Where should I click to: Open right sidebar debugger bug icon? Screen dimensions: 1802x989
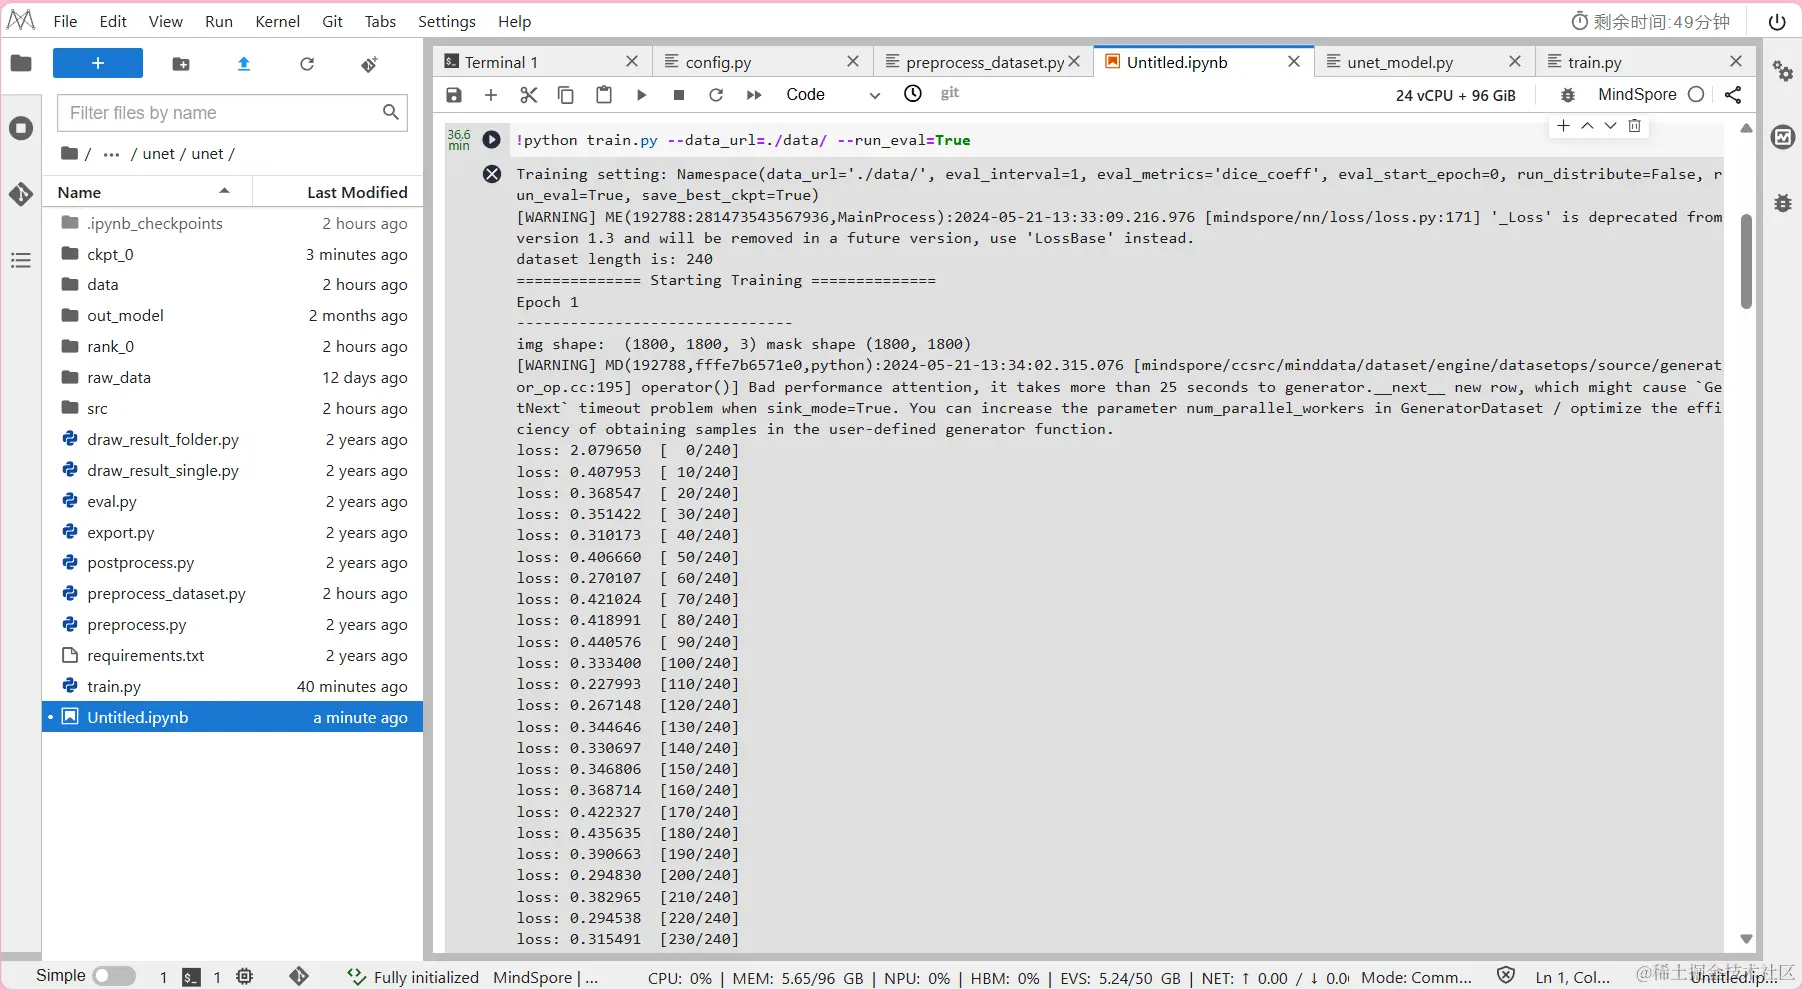click(1783, 203)
